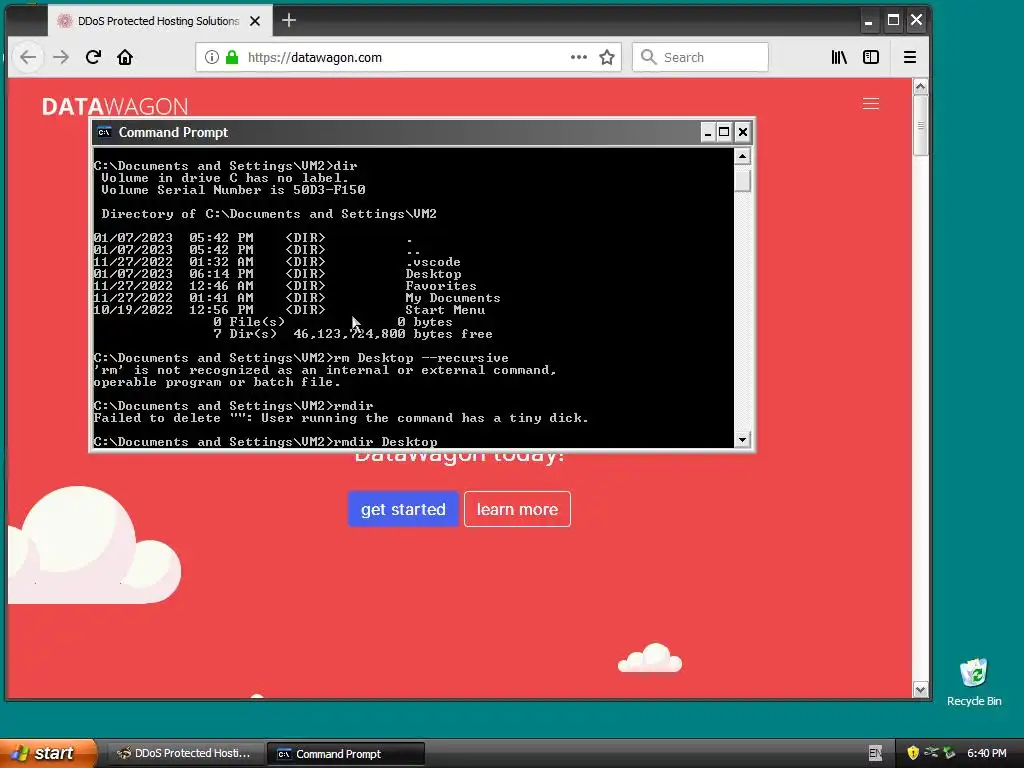The width and height of the screenshot is (1024, 768).
Task: Select the DDoS Protected Hosting Solutions tab
Action: (x=161, y=21)
